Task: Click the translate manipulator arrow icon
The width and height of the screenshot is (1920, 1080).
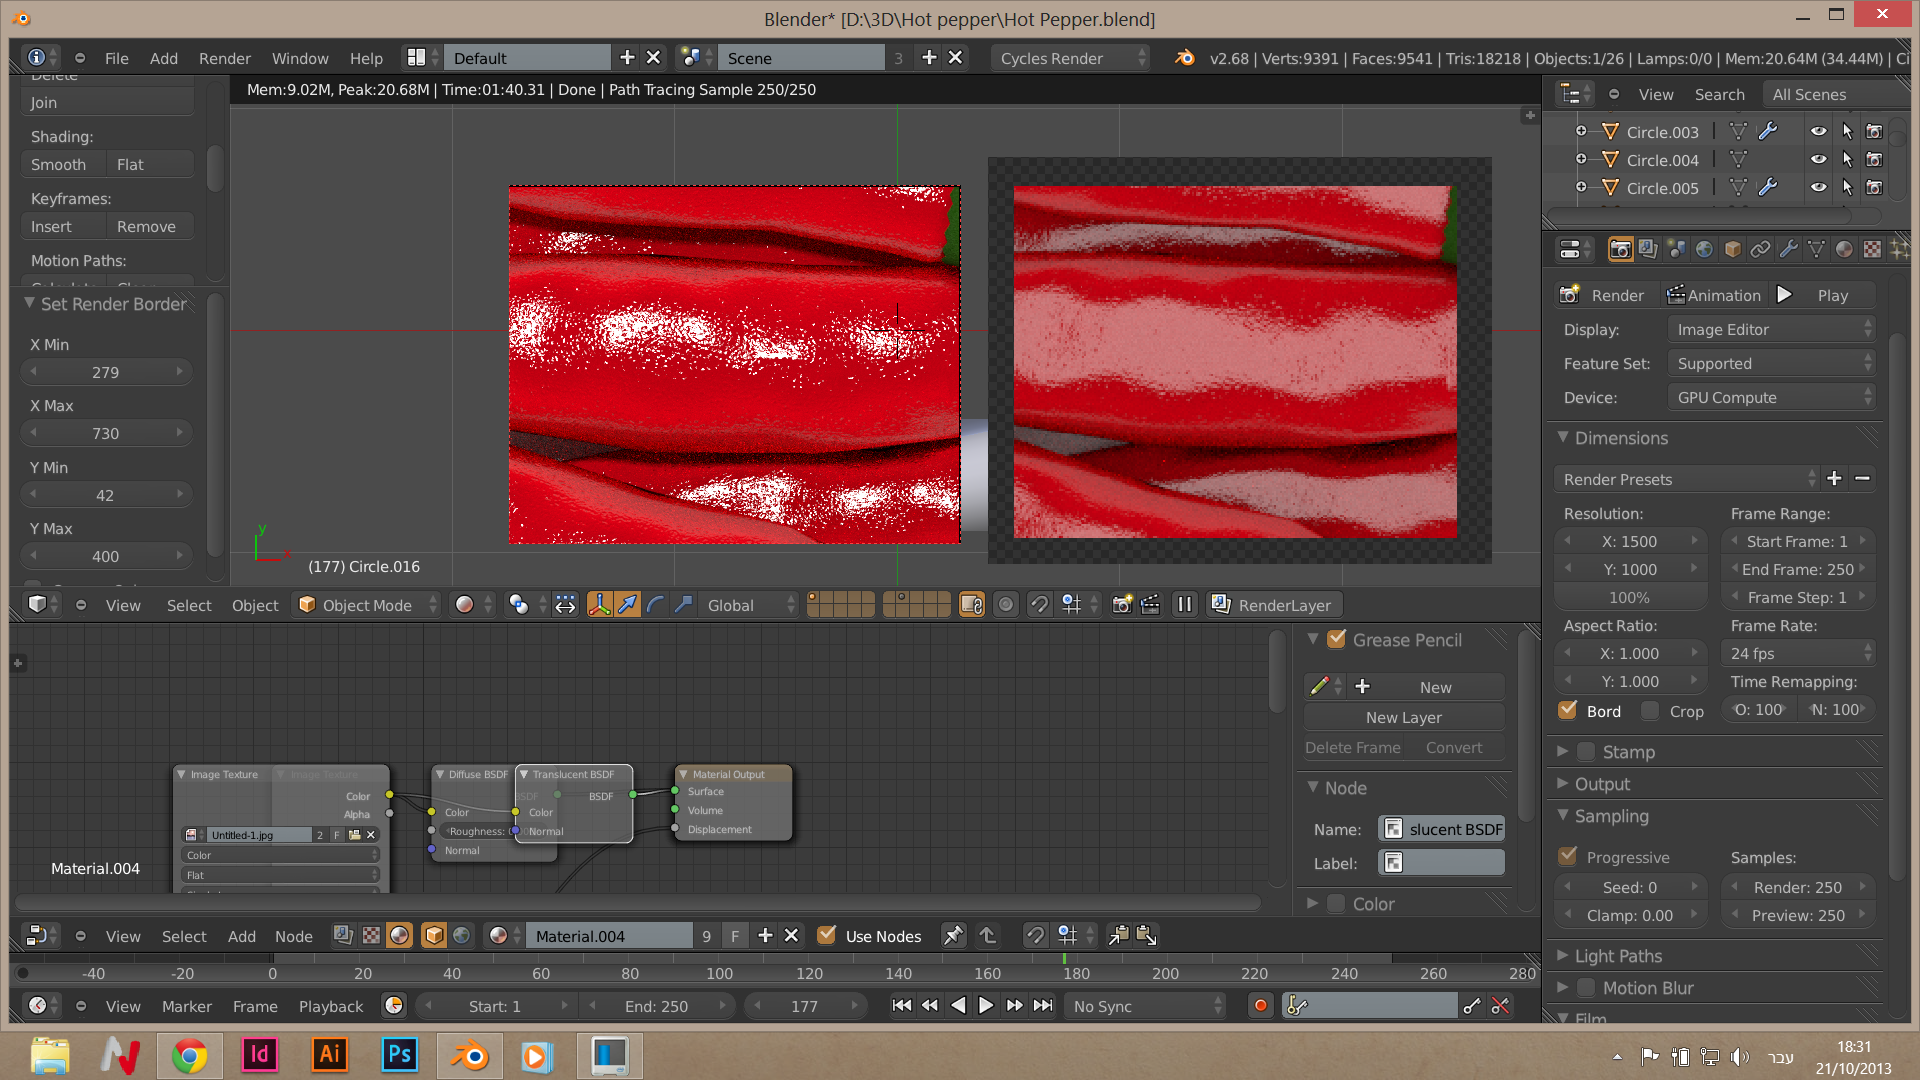Action: pos(627,605)
